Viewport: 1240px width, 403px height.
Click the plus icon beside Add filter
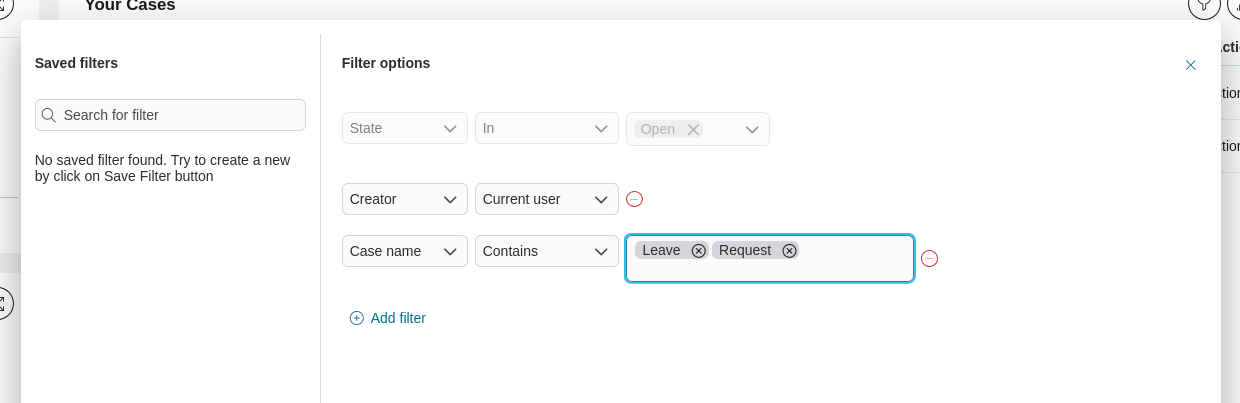pyautogui.click(x=357, y=318)
